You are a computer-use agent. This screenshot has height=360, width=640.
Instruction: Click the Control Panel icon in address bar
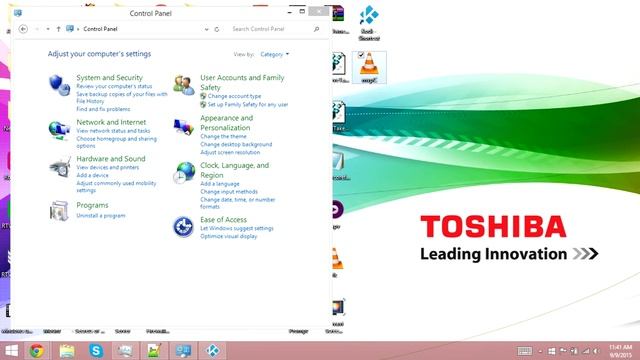(70, 29)
